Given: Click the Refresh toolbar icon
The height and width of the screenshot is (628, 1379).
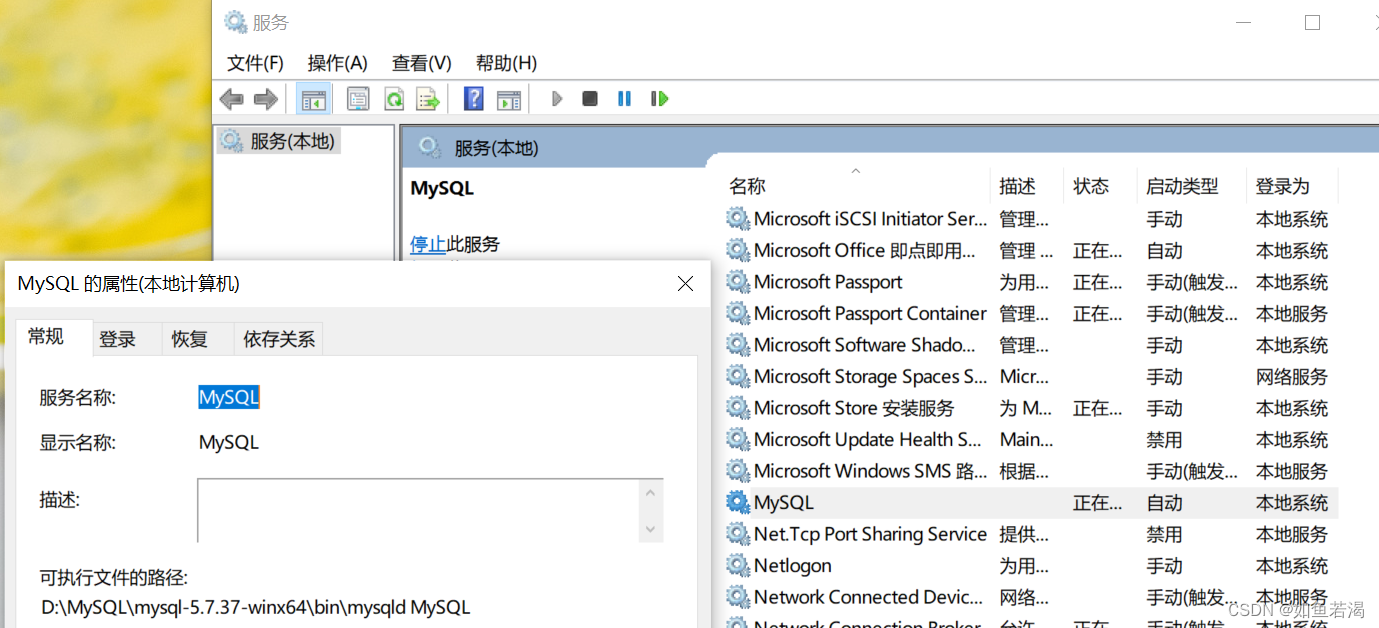Looking at the screenshot, I should (x=394, y=99).
